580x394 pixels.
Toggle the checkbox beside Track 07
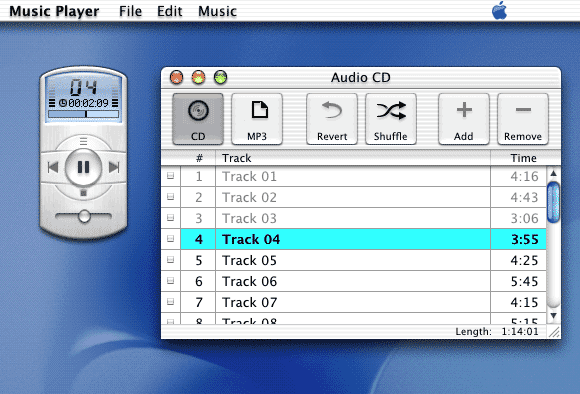pos(170,302)
